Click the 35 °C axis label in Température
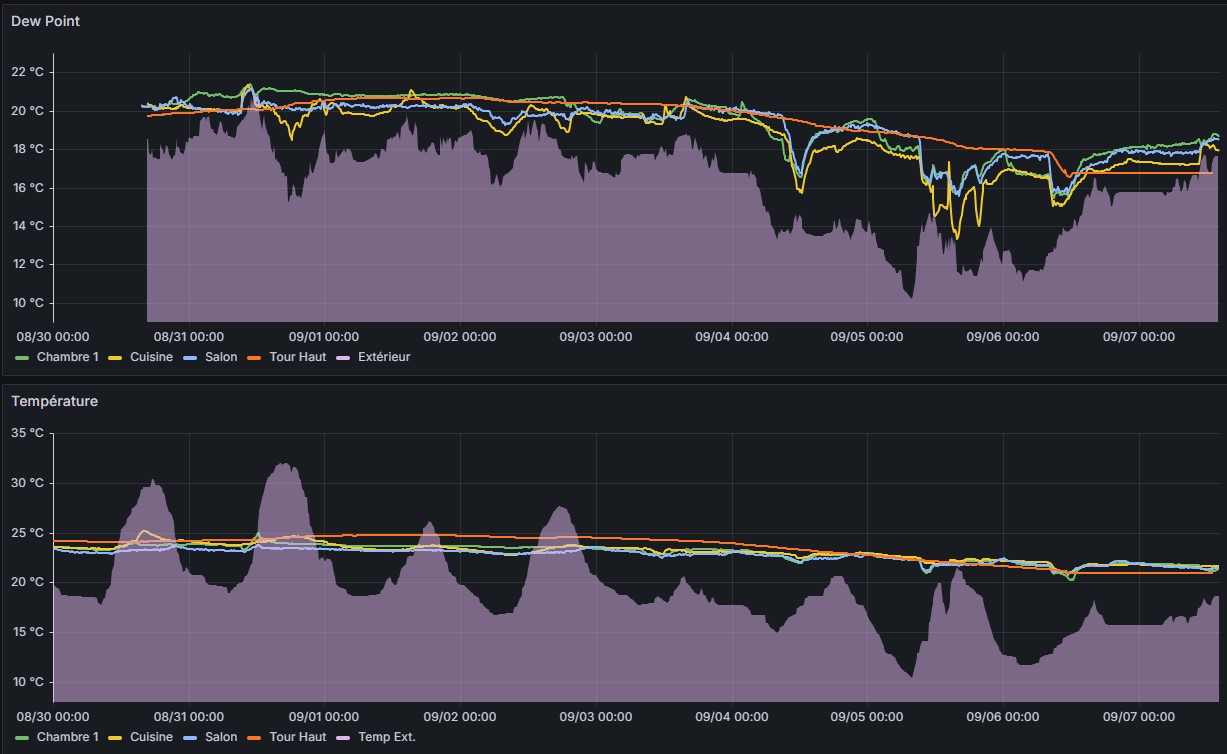This screenshot has width=1227, height=754. point(27,433)
